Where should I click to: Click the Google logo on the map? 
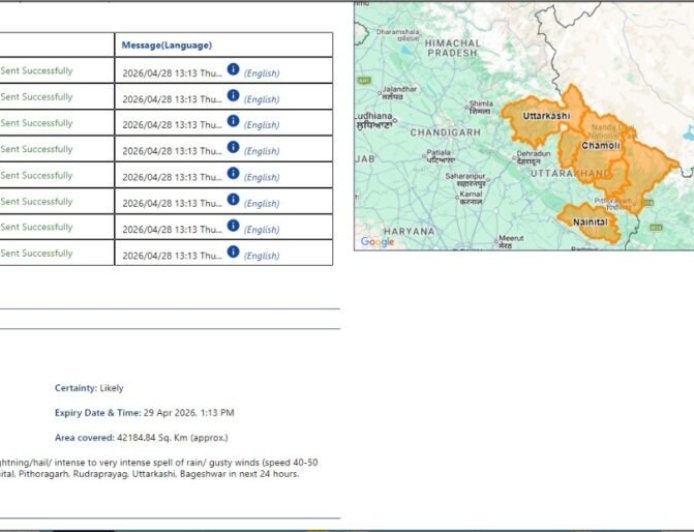(x=377, y=241)
